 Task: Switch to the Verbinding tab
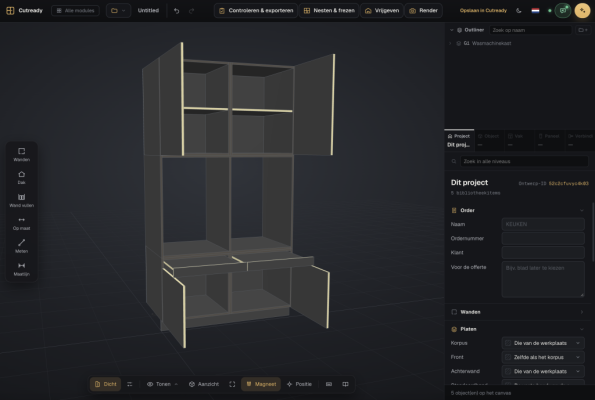pos(580,140)
